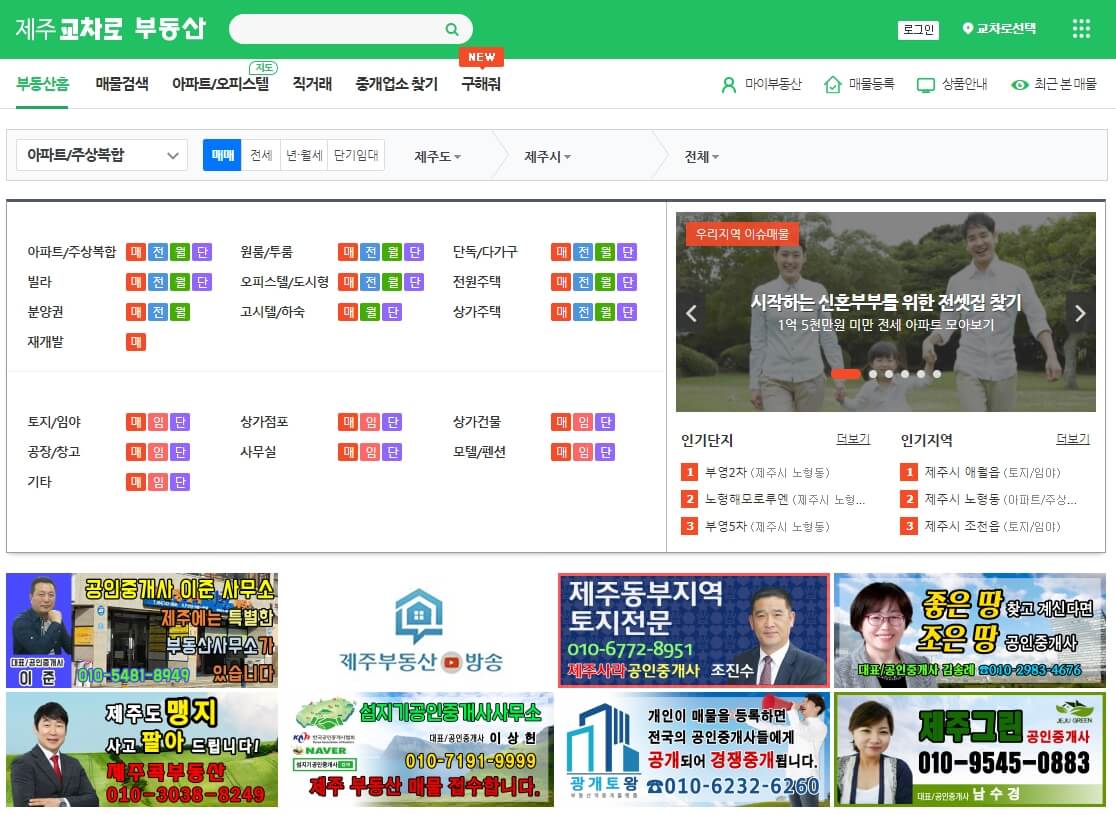Select the 단기임대 transaction type
Viewport: 1116px width, 815px height.
357,155
